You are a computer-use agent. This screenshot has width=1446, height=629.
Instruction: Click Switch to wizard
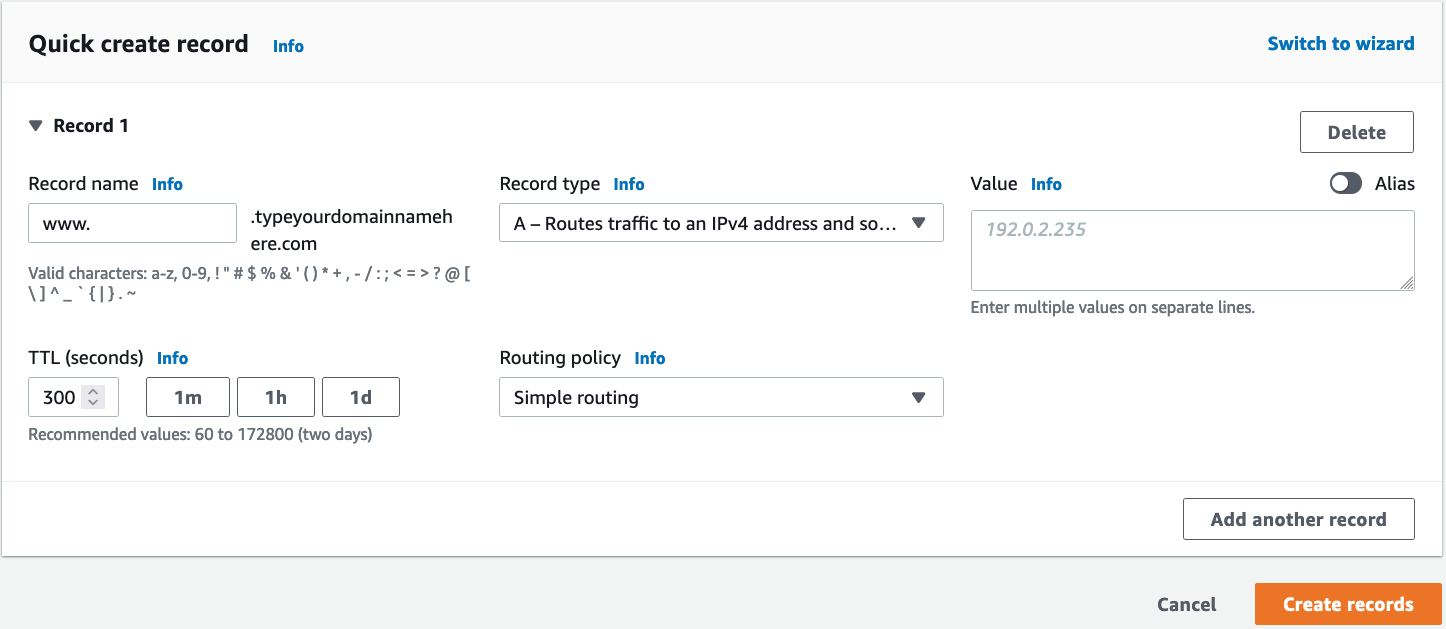[1341, 43]
